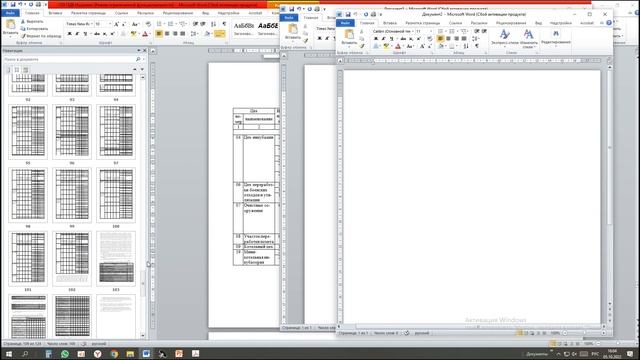The image size is (640, 360).
Task: Sort text using the Document1 paragraph group icon
Action: [x=466, y=46]
